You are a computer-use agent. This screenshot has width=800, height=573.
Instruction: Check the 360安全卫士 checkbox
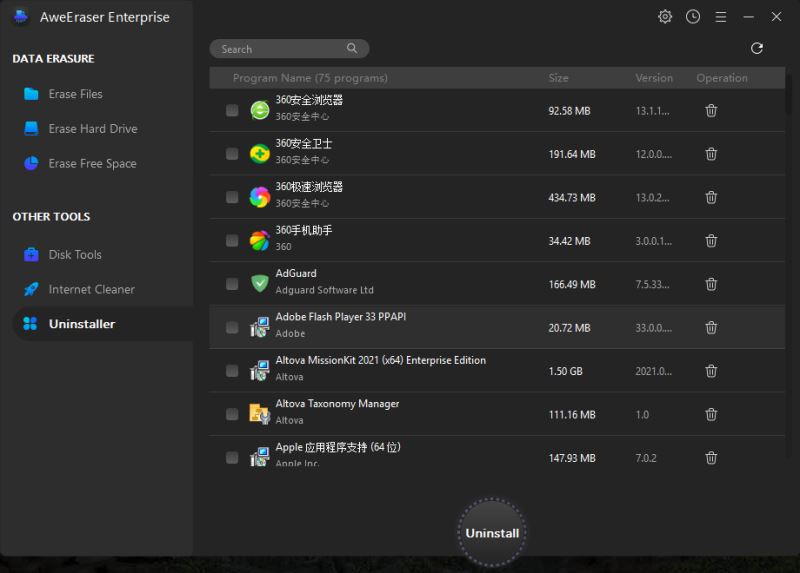coord(232,154)
